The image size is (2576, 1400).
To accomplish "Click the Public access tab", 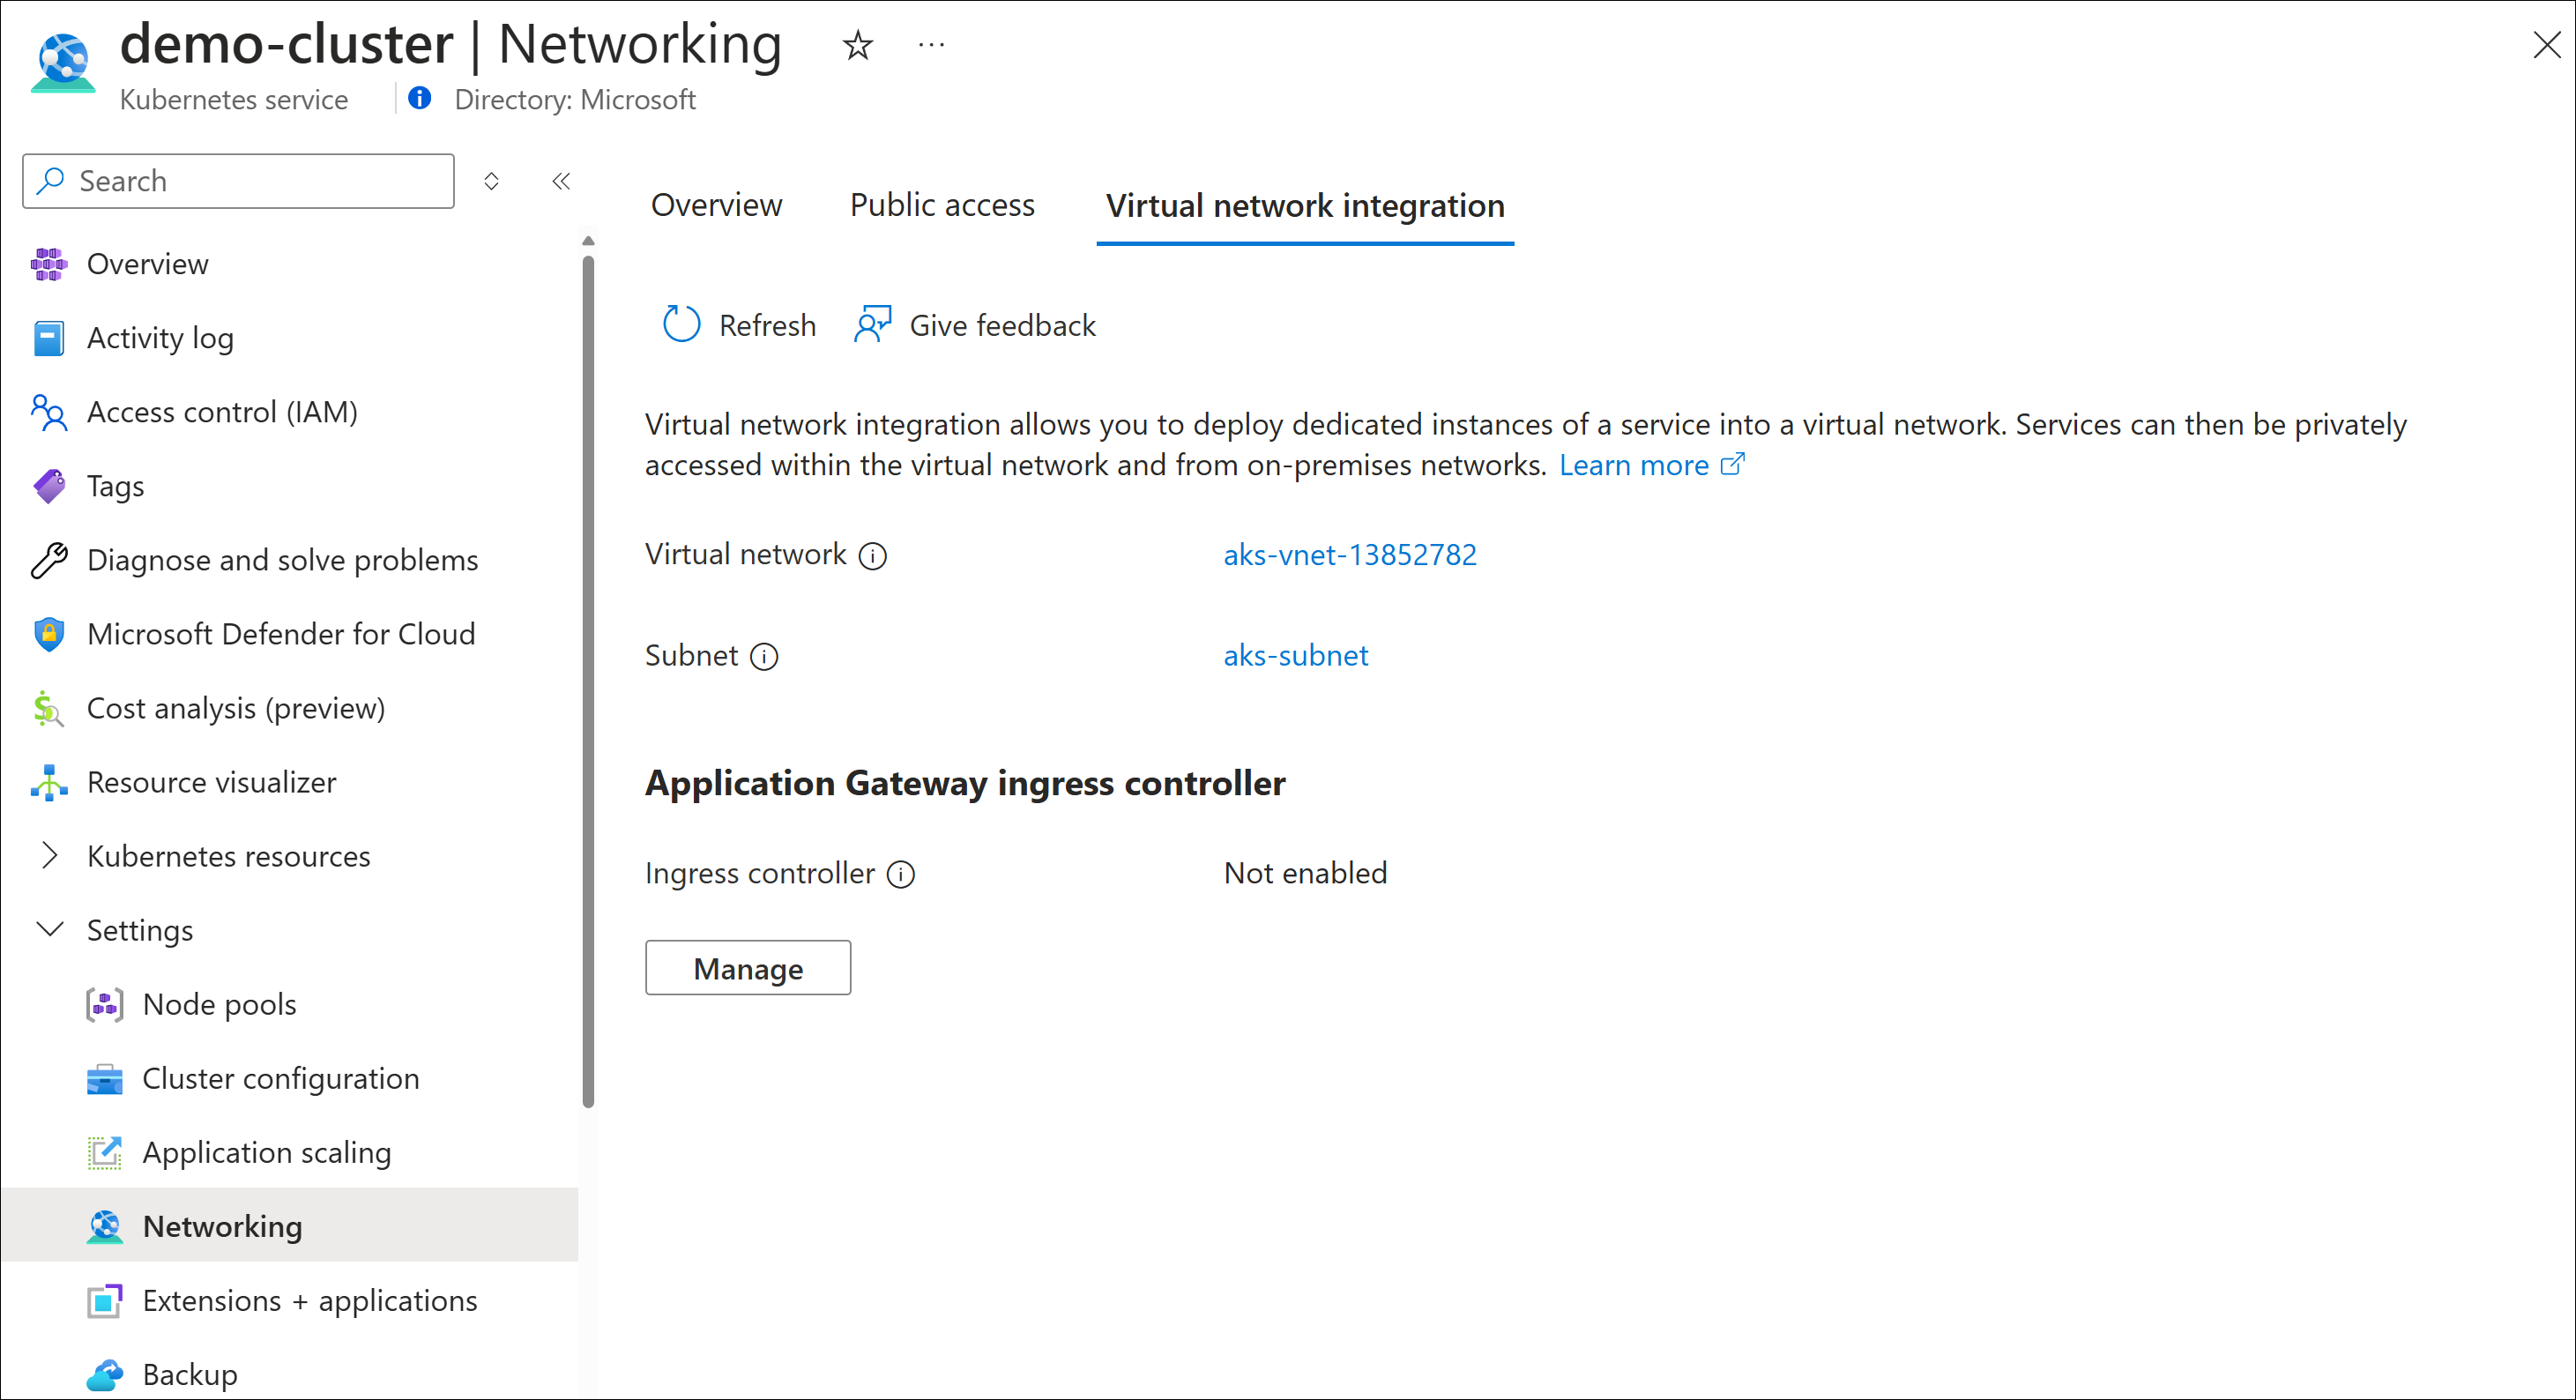I will (x=944, y=205).
